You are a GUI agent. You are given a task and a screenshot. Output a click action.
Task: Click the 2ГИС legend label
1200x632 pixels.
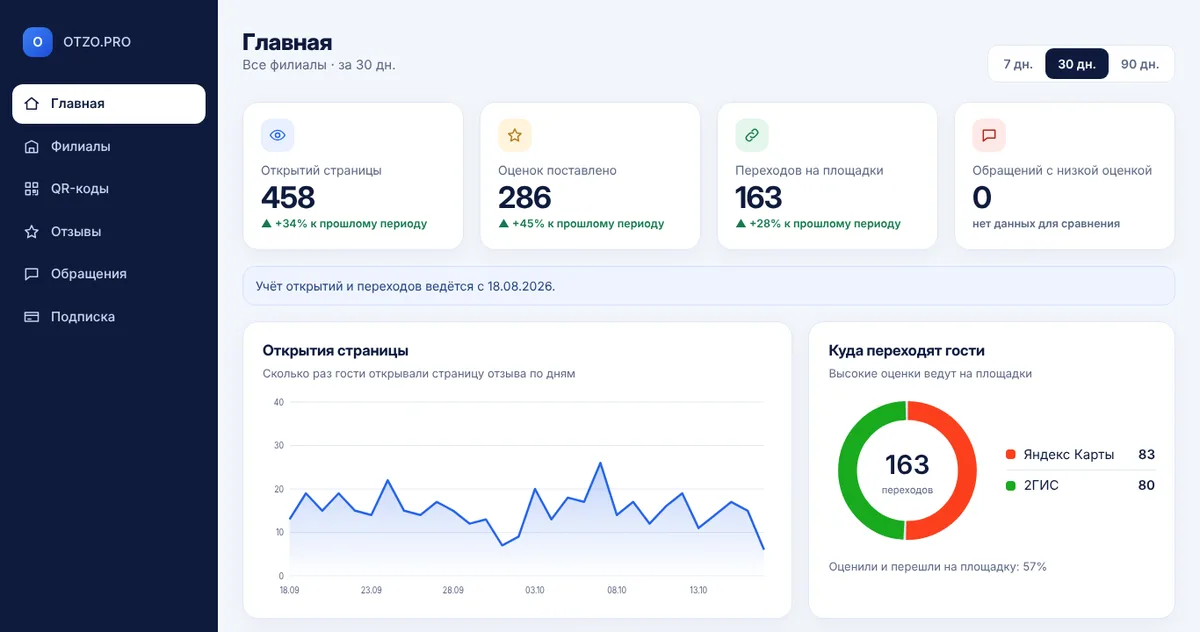pos(1041,486)
